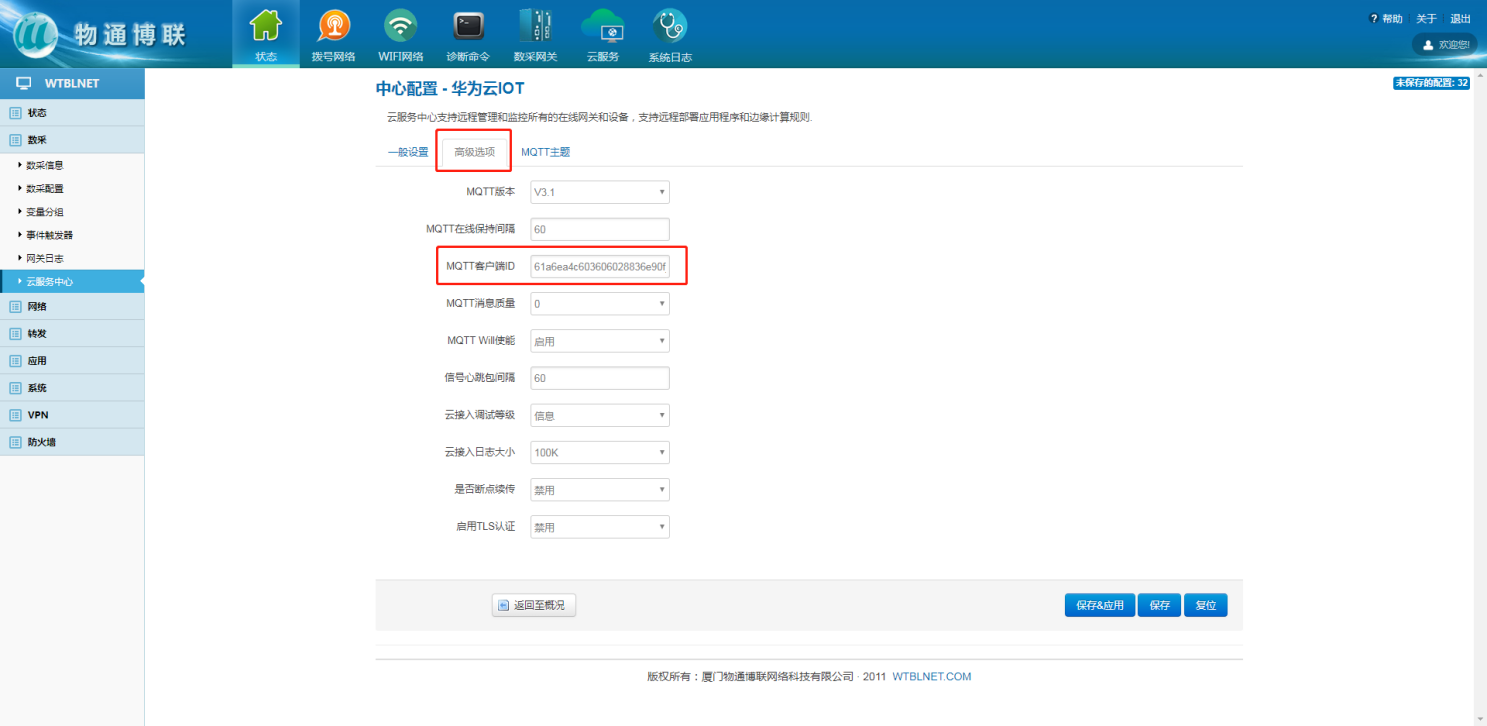Click the 返回至概况 button
1487x726 pixels.
pos(534,605)
